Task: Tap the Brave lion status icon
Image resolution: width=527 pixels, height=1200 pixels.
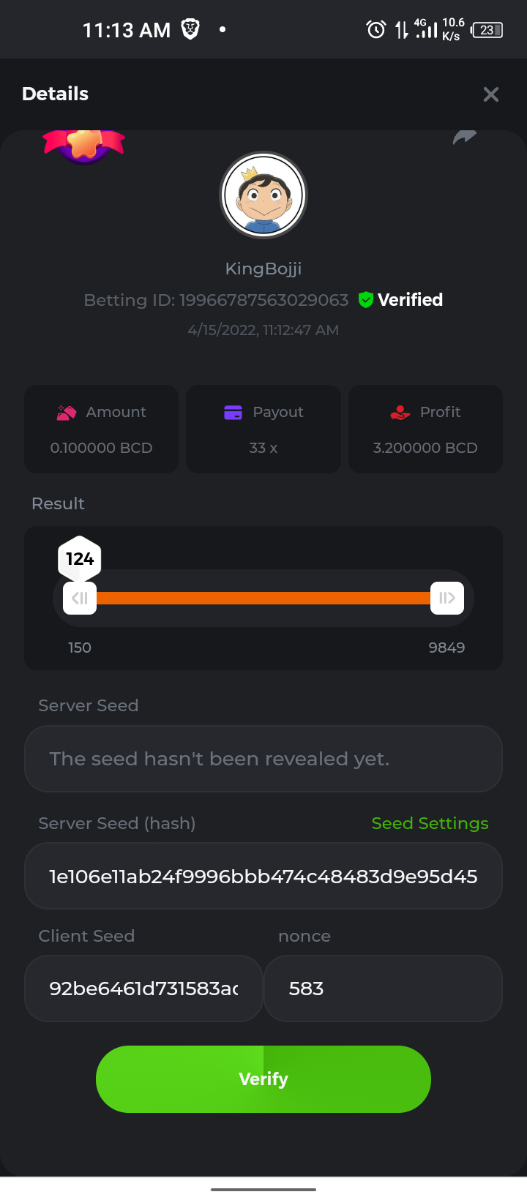Action: click(190, 30)
